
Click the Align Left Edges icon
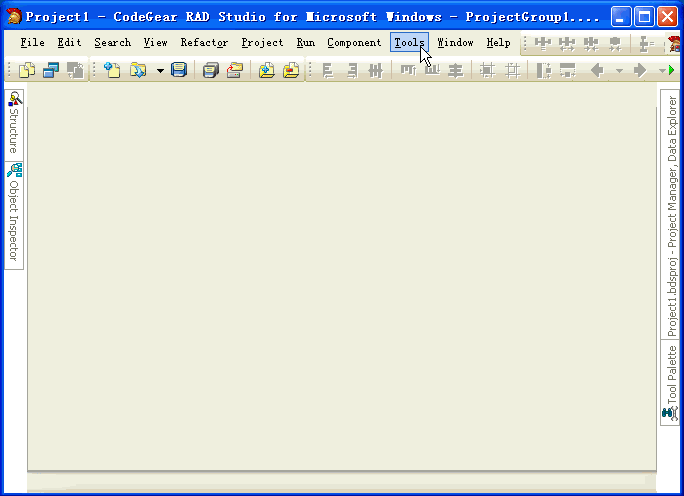click(x=328, y=70)
